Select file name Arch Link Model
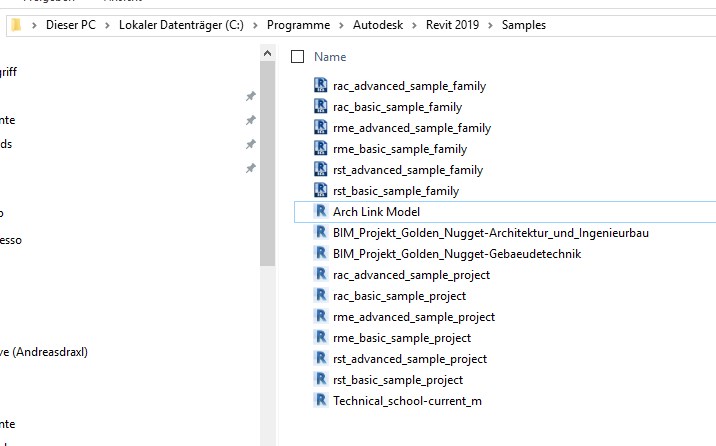 376,212
